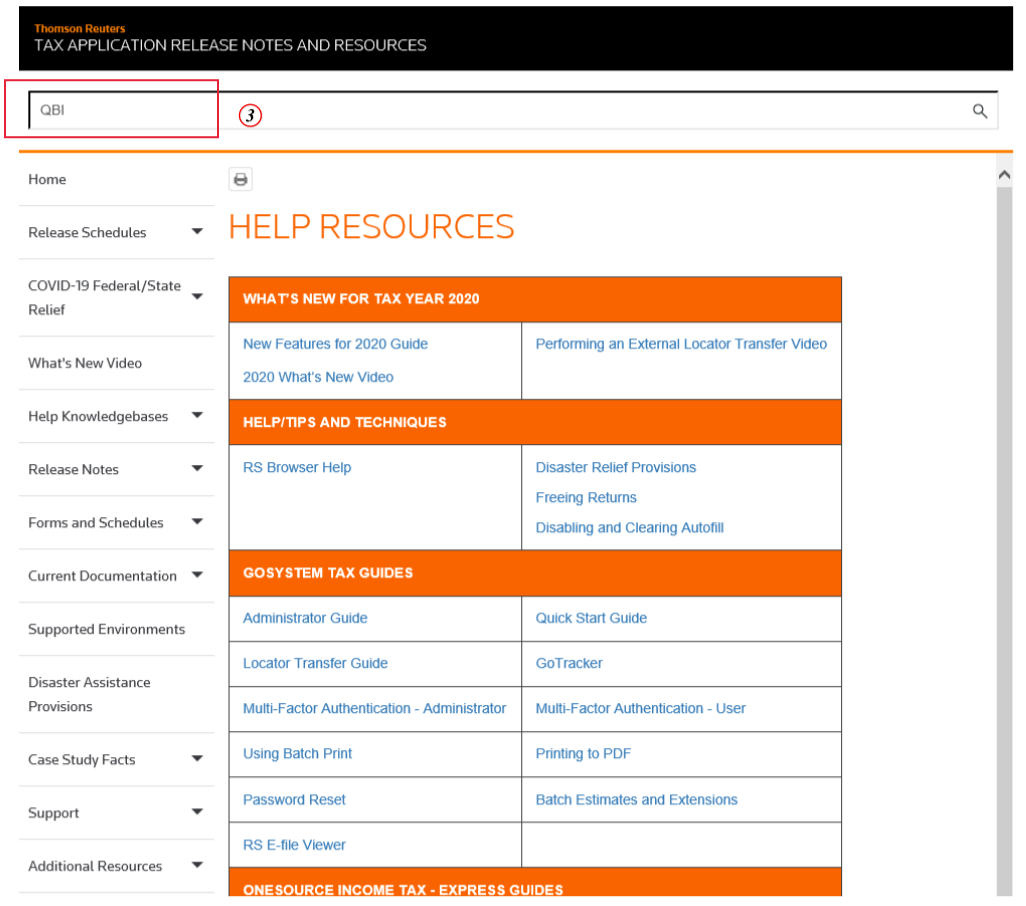The image size is (1026, 906).
Task: Open Disabling and Clearing Autofill link
Action: [629, 528]
